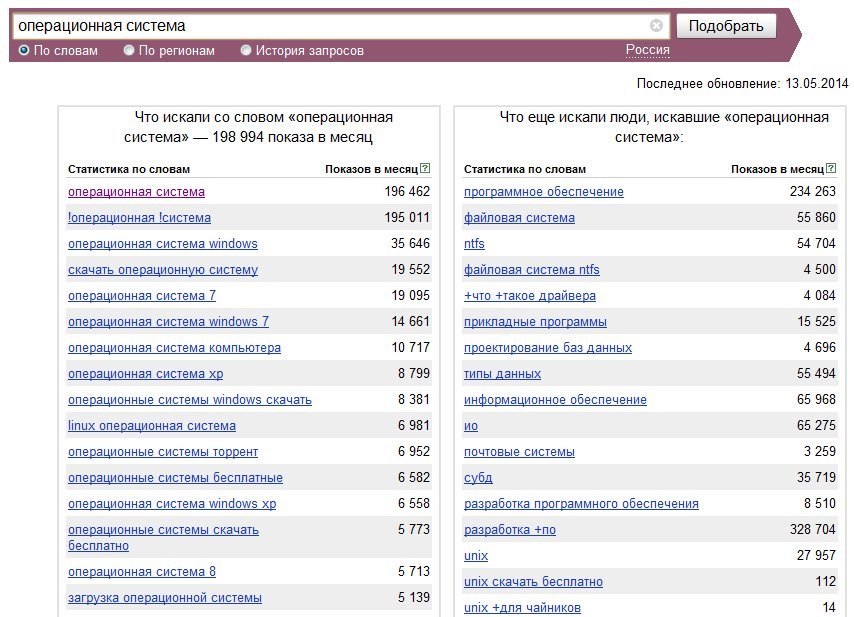Click left column header 'Статистика по словам'
The image size is (854, 617).
coord(129,169)
